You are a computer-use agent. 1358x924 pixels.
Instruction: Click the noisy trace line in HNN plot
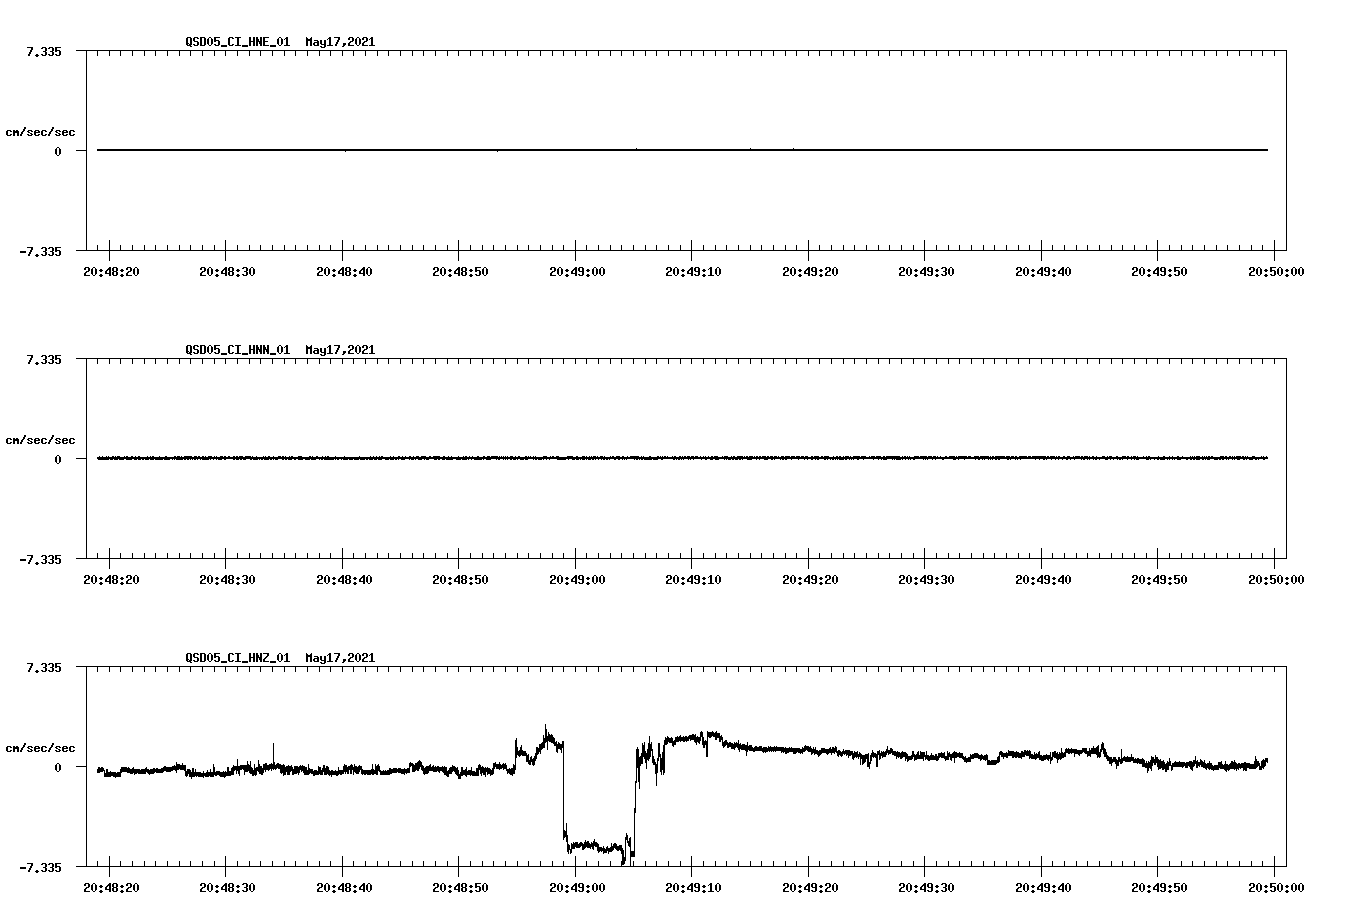(682, 458)
